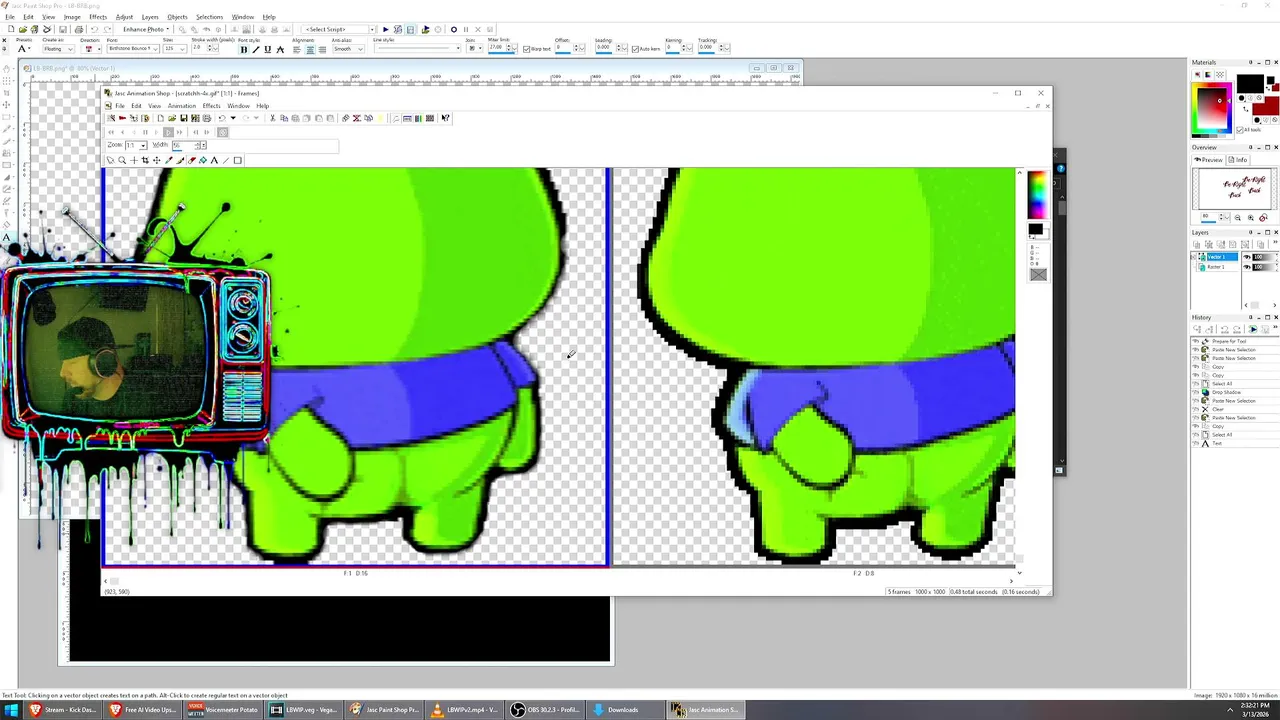1280x720 pixels.
Task: Click the Overview preview thumbnail
Action: 1234,188
